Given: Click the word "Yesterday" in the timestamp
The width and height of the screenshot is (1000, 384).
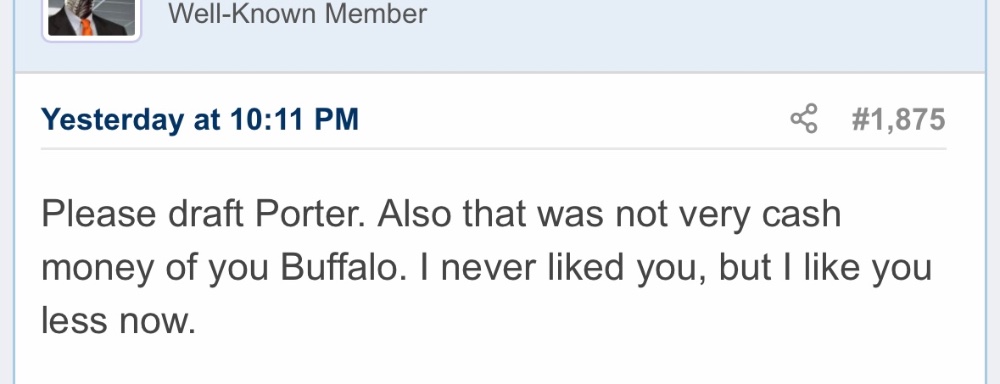Looking at the screenshot, I should pyautogui.click(x=112, y=120).
